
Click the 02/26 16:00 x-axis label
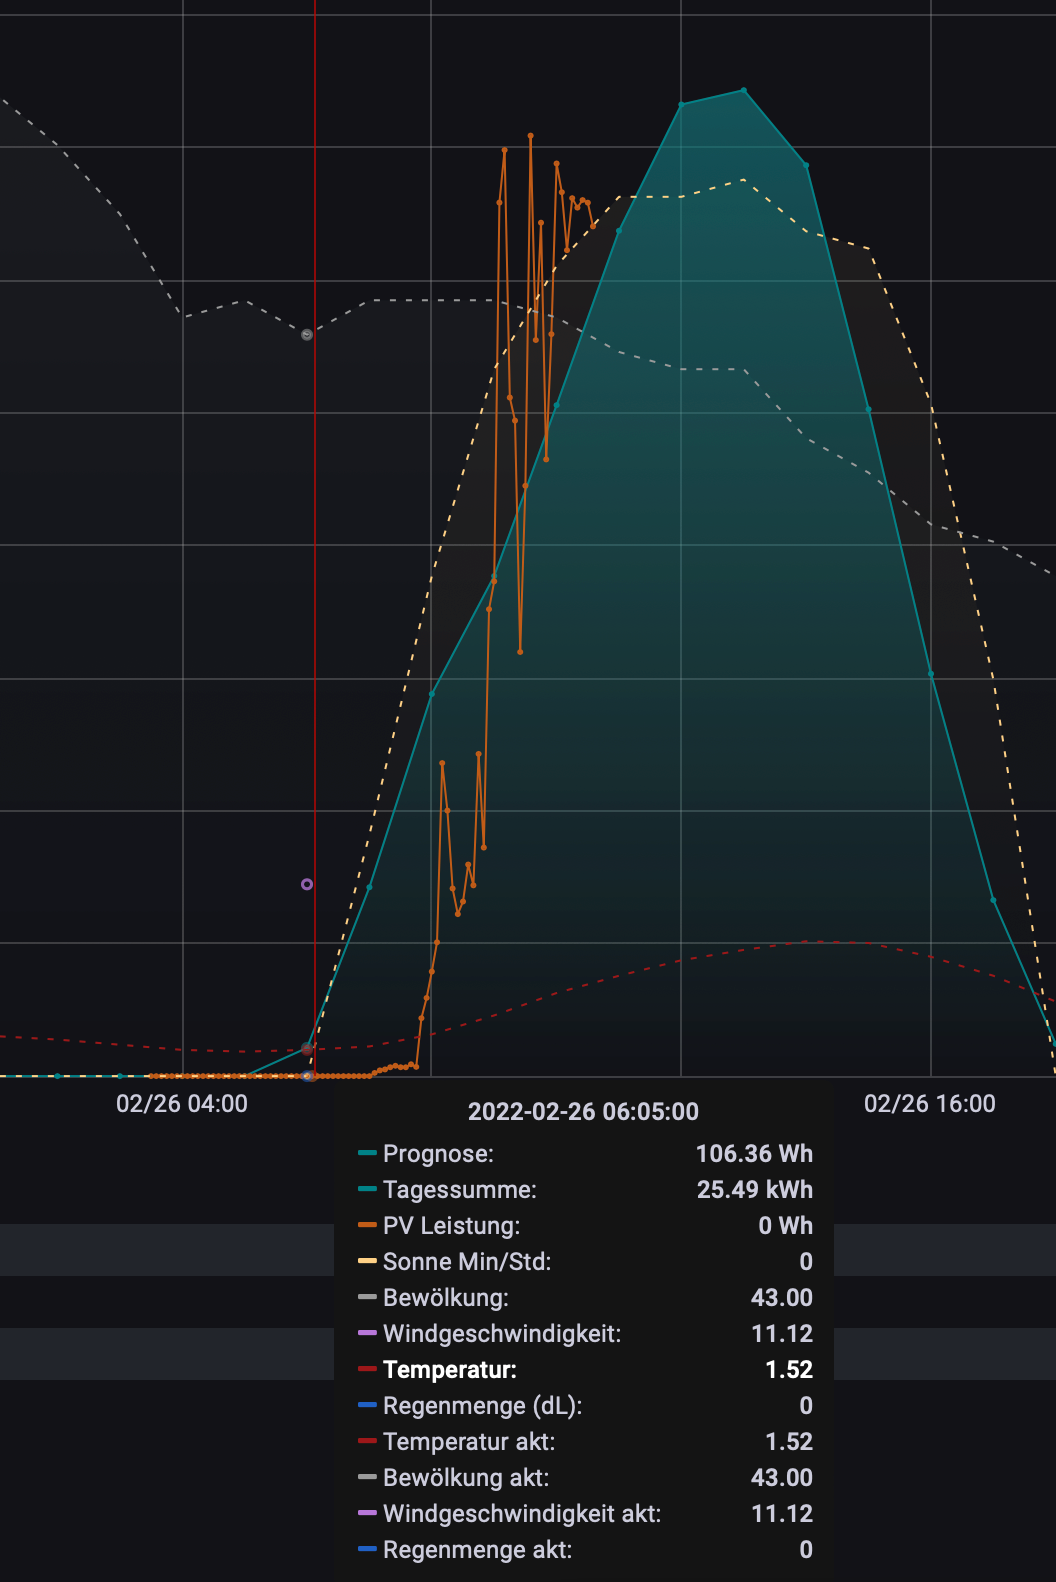coord(930,1104)
